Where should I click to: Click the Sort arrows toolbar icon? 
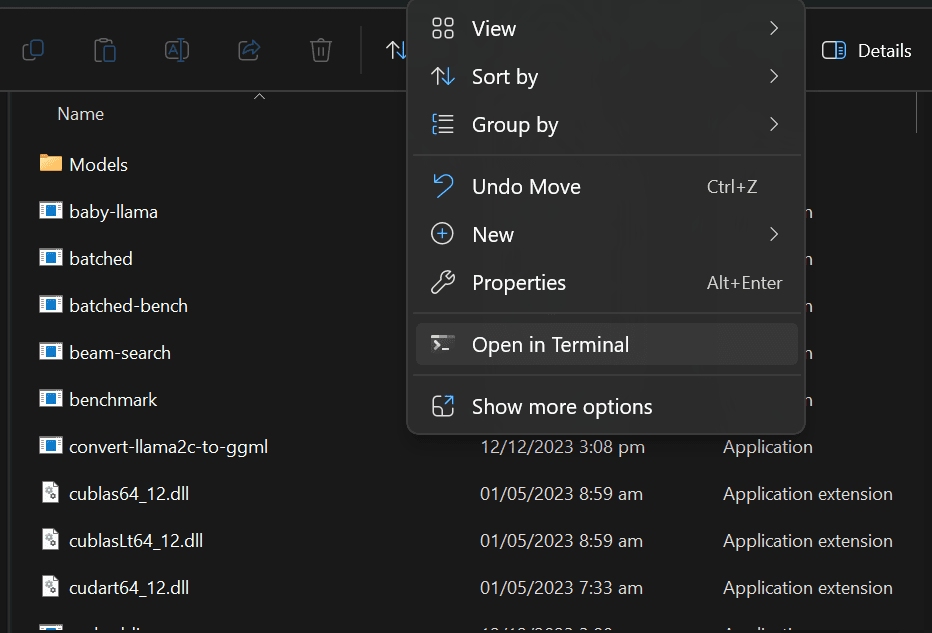click(x=396, y=50)
